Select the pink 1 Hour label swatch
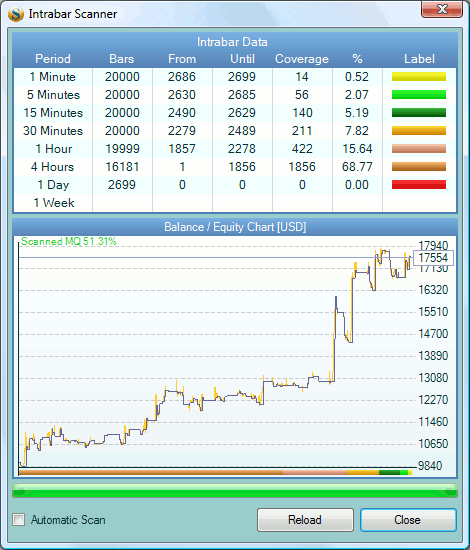 click(x=419, y=149)
